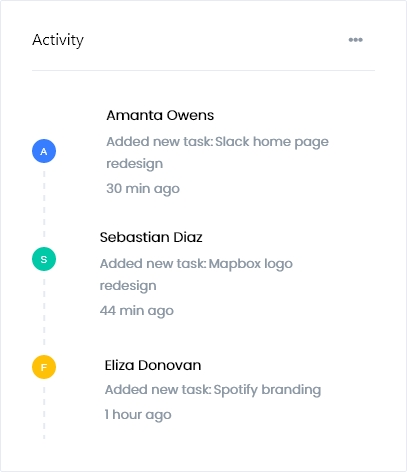Click the 1 hour ago timestamp
The height and width of the screenshot is (472, 407).
tap(138, 415)
